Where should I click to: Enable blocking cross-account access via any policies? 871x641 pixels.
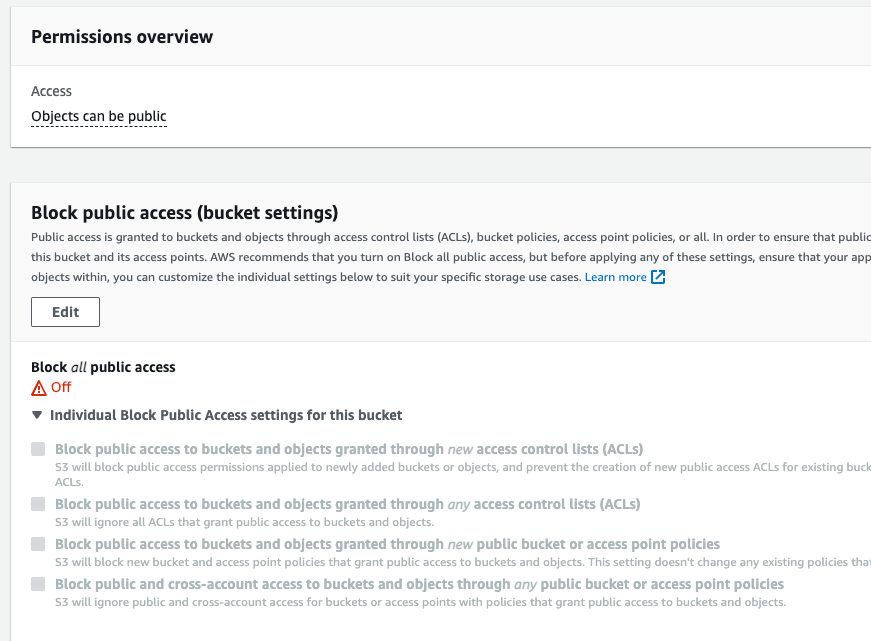[37, 583]
